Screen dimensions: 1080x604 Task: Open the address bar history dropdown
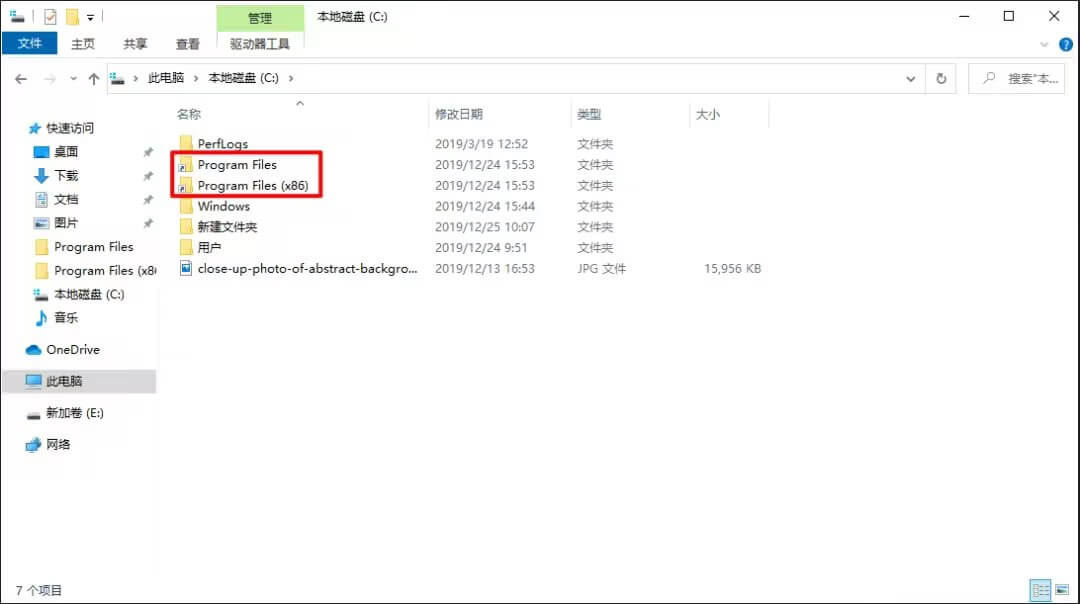pyautogui.click(x=910, y=78)
